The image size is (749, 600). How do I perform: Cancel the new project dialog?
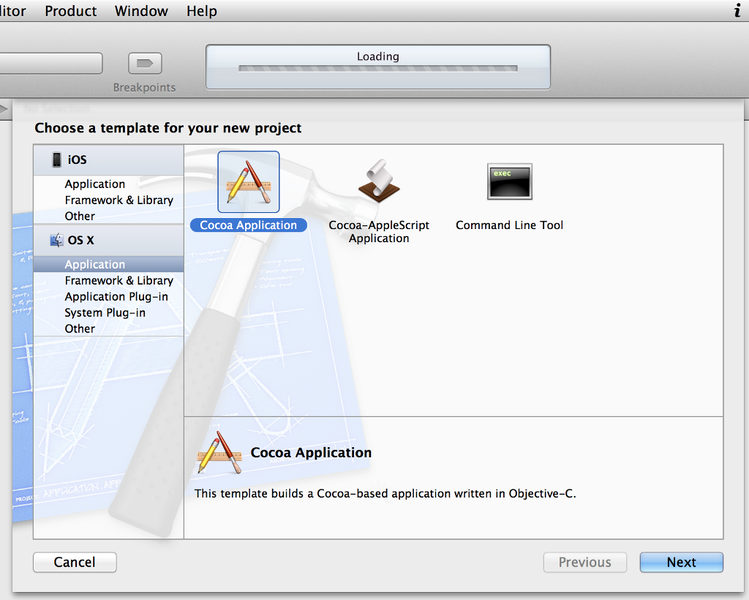tap(75, 562)
